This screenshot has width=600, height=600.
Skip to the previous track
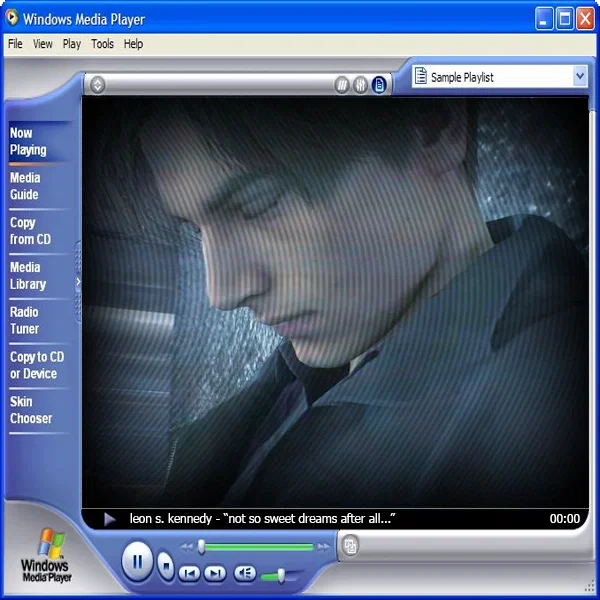189,573
